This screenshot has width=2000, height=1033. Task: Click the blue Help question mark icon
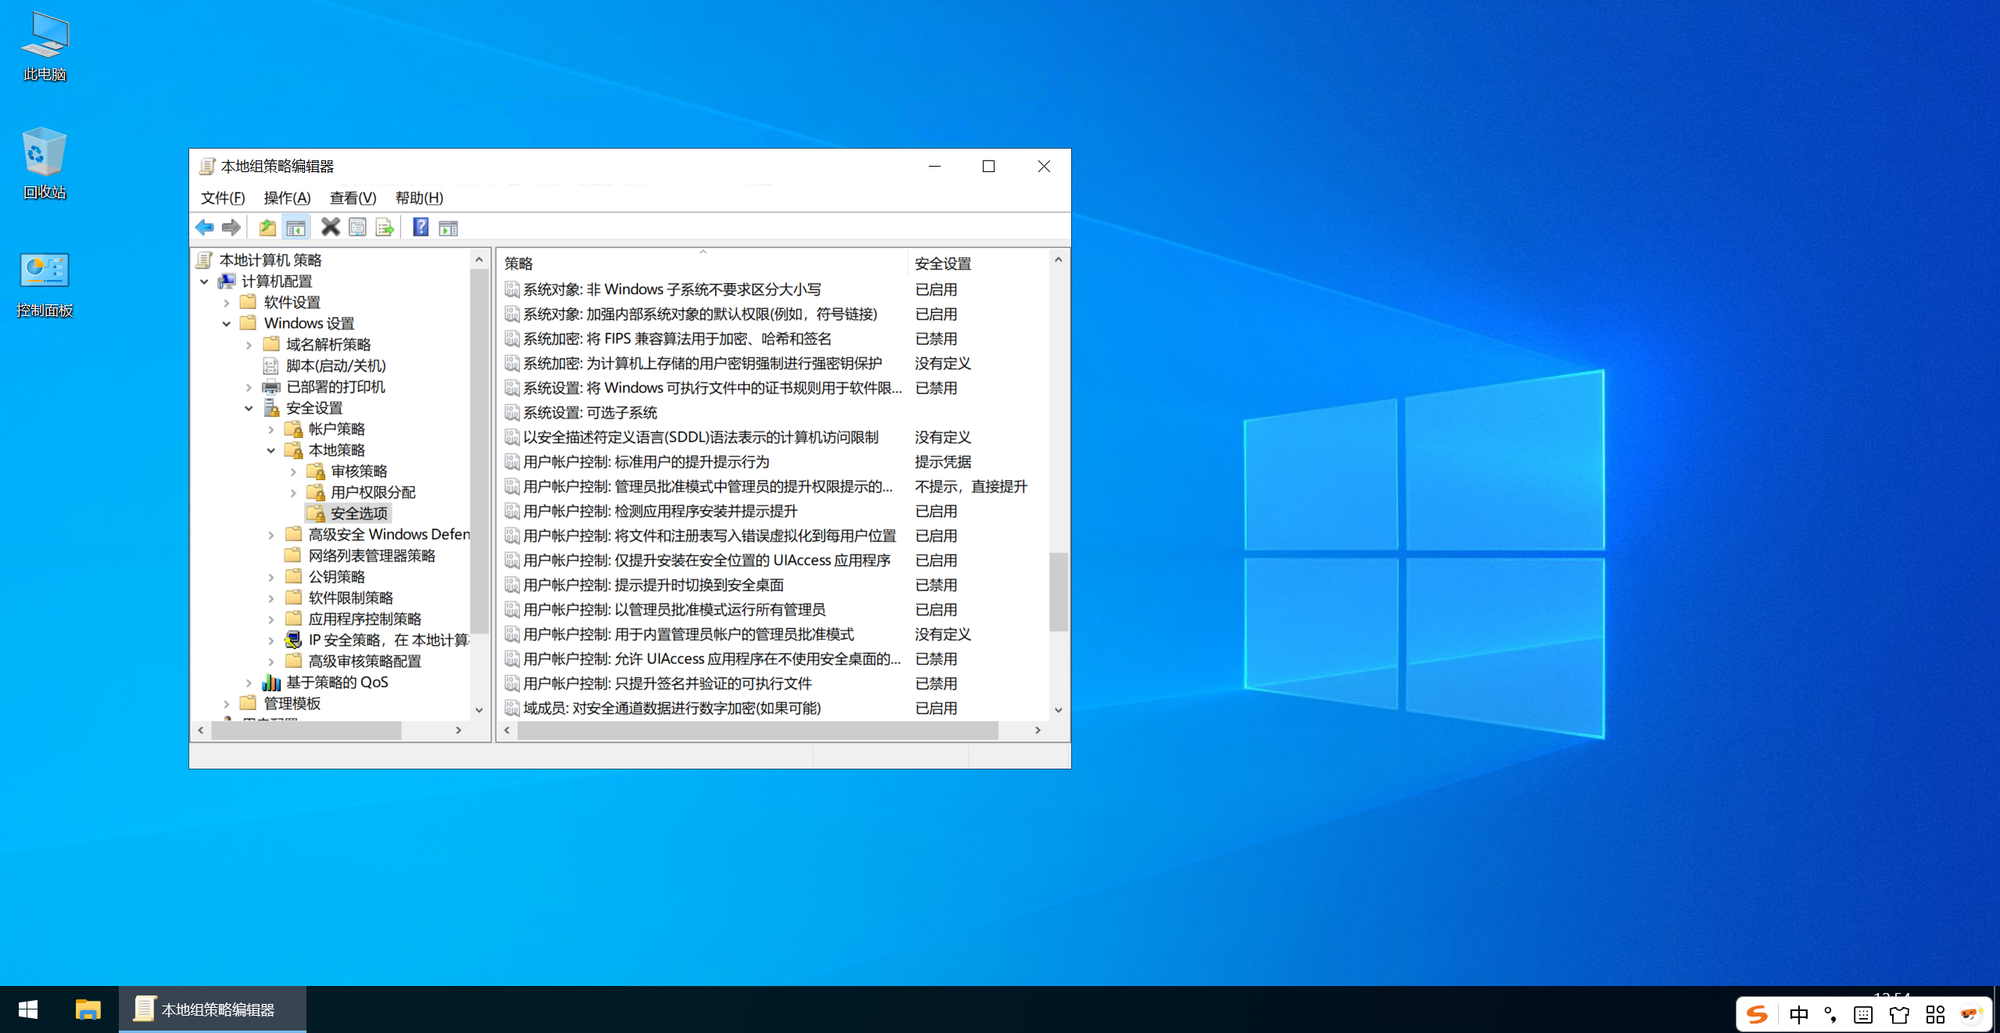[x=421, y=228]
